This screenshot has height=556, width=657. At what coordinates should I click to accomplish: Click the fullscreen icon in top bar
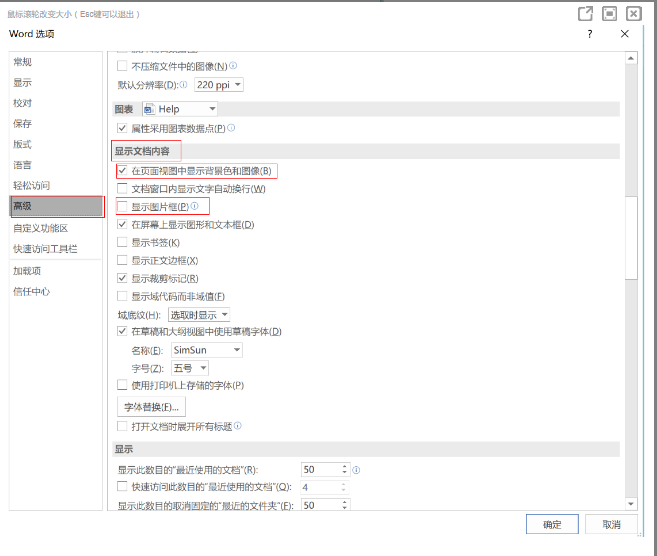point(609,13)
